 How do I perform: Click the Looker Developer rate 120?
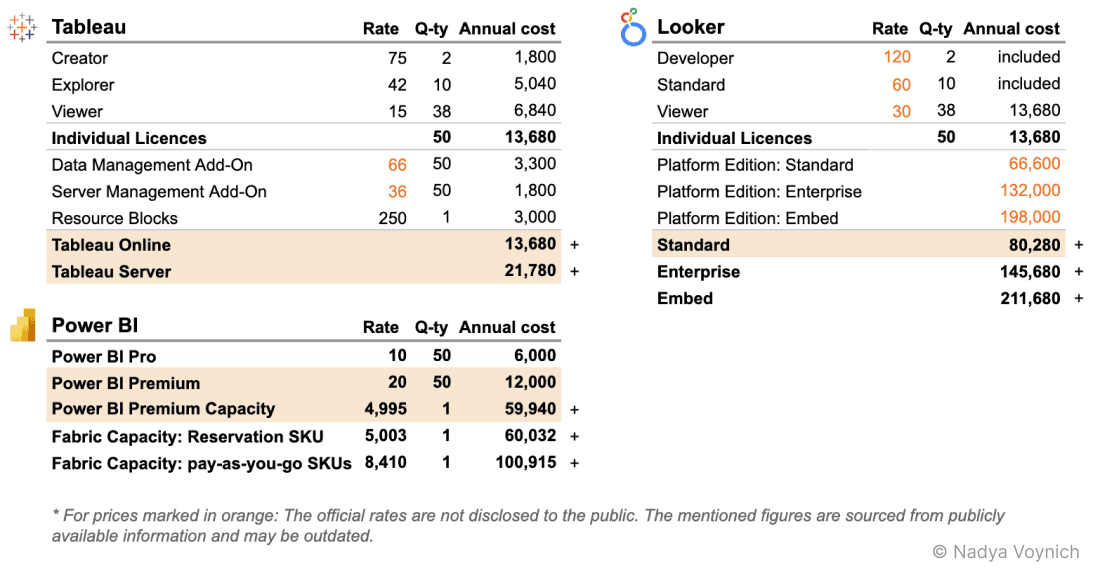click(897, 58)
